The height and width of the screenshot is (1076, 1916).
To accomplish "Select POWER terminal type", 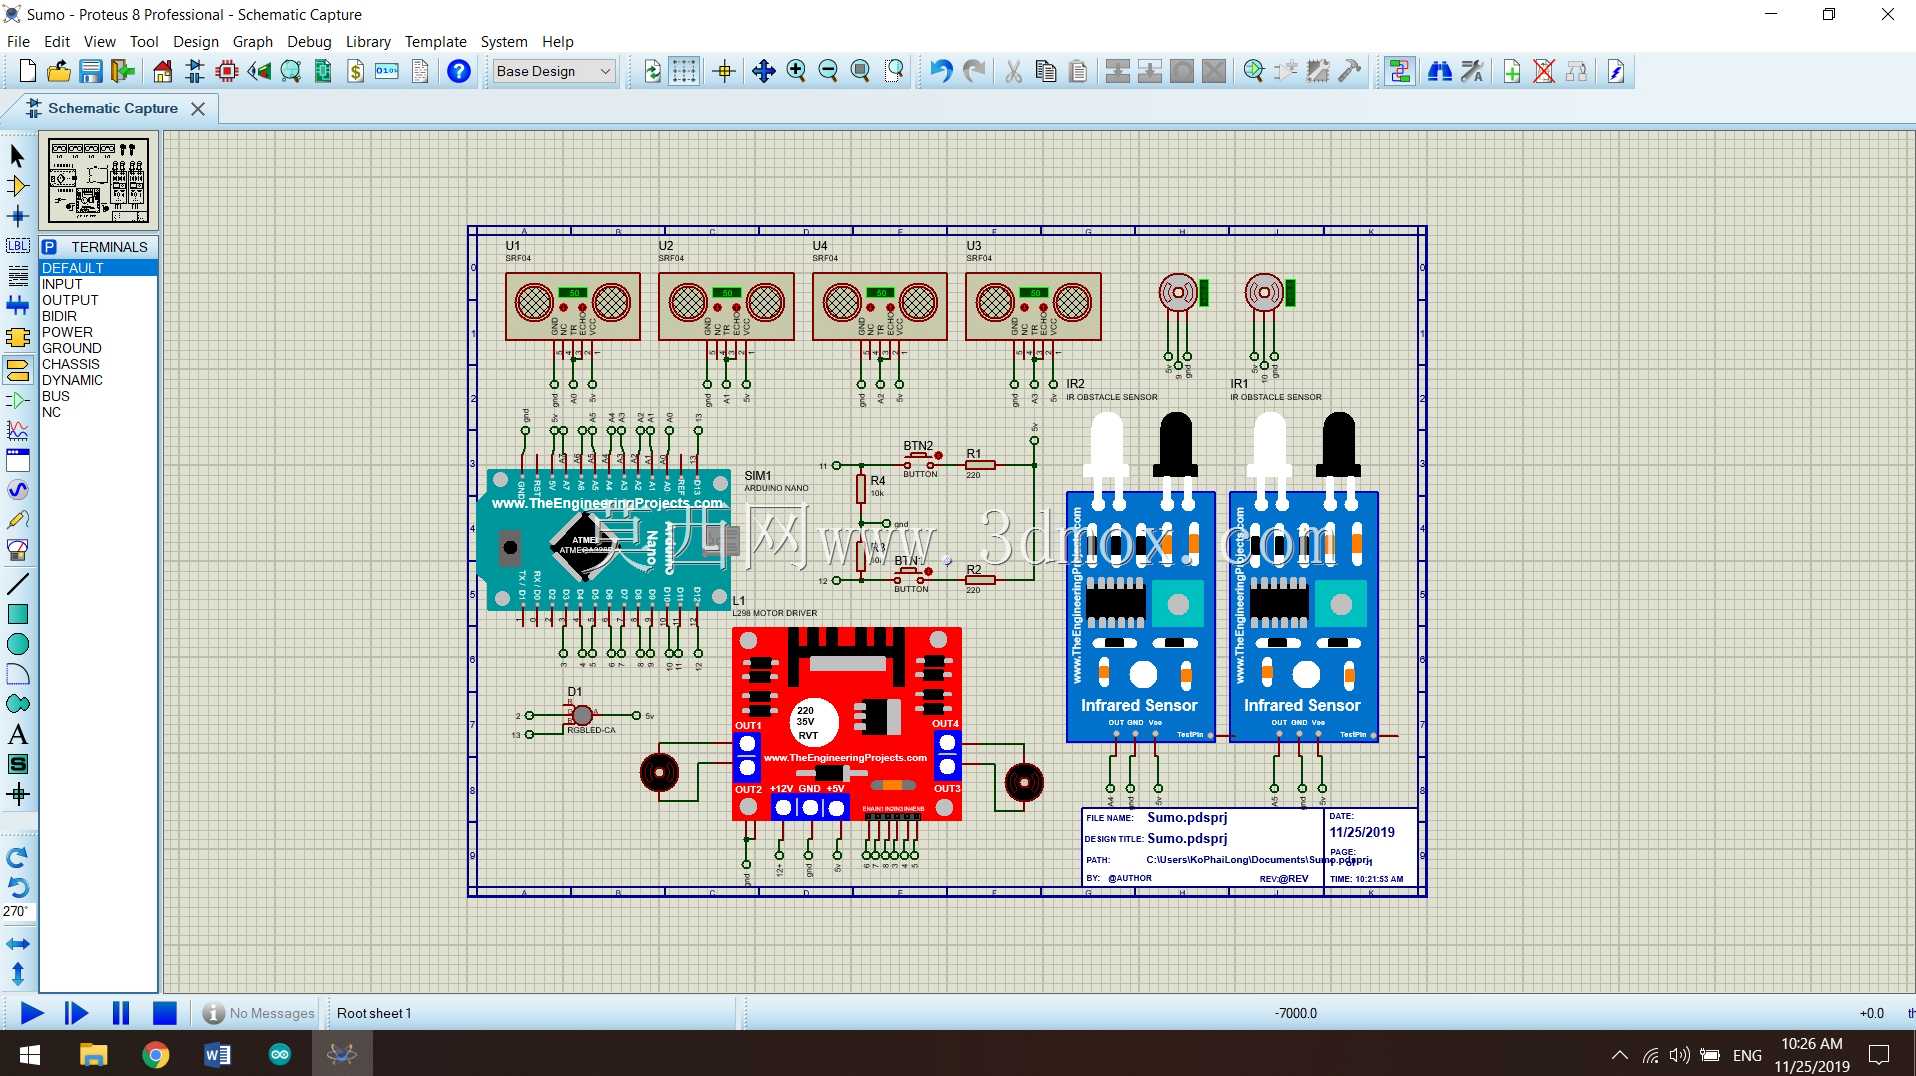I will coord(98,332).
